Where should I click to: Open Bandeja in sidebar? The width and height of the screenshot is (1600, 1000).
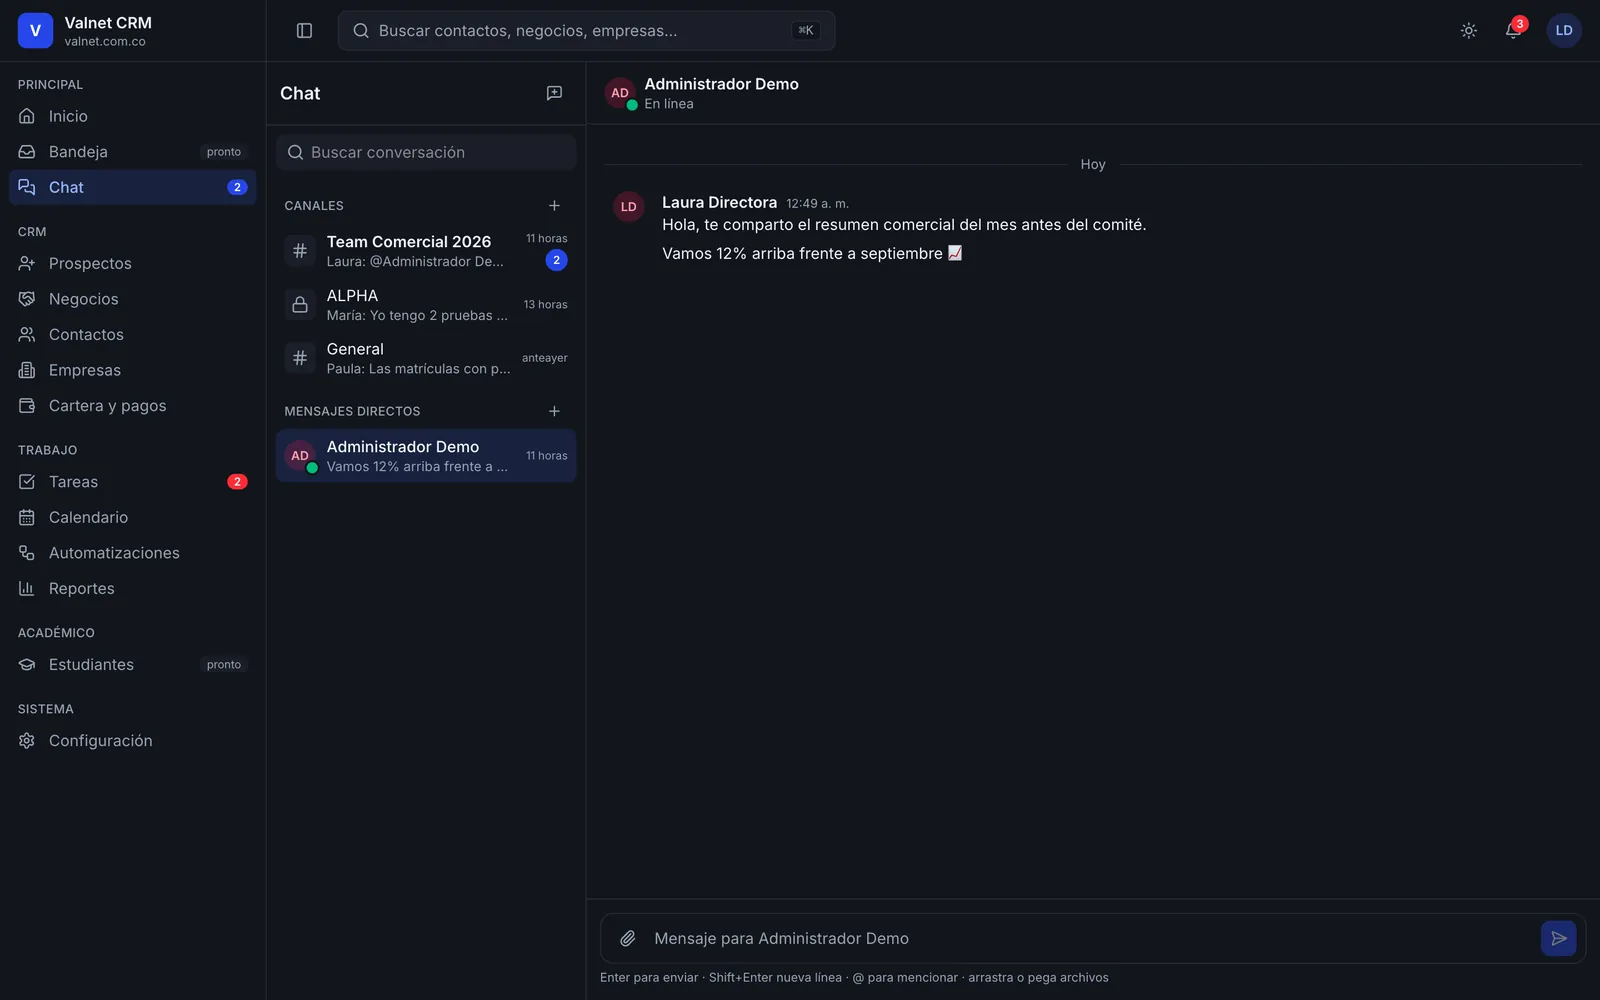coord(133,152)
